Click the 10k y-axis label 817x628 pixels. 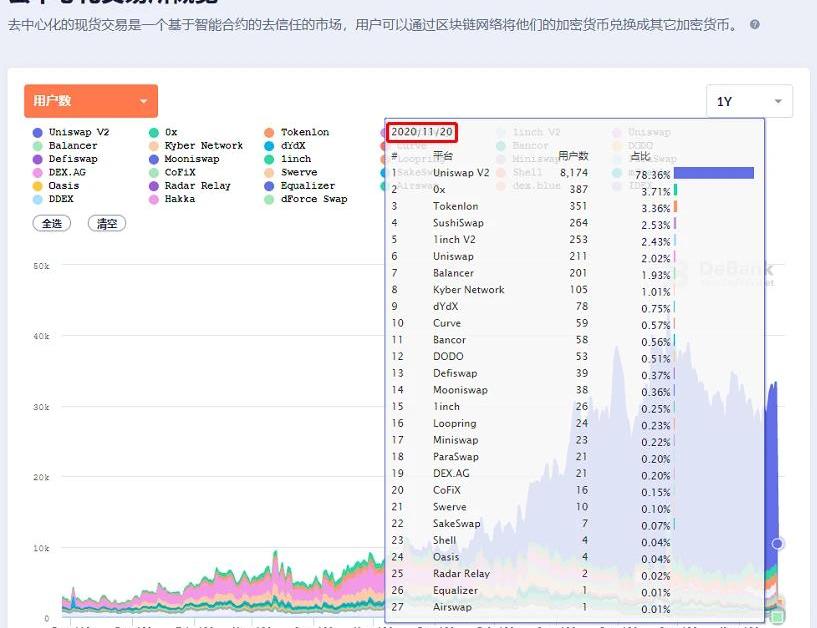[41, 548]
